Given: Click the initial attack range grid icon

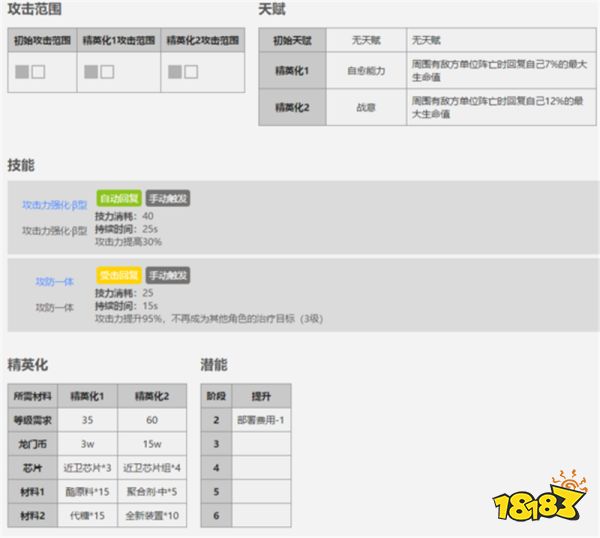Looking at the screenshot, I should (30, 72).
